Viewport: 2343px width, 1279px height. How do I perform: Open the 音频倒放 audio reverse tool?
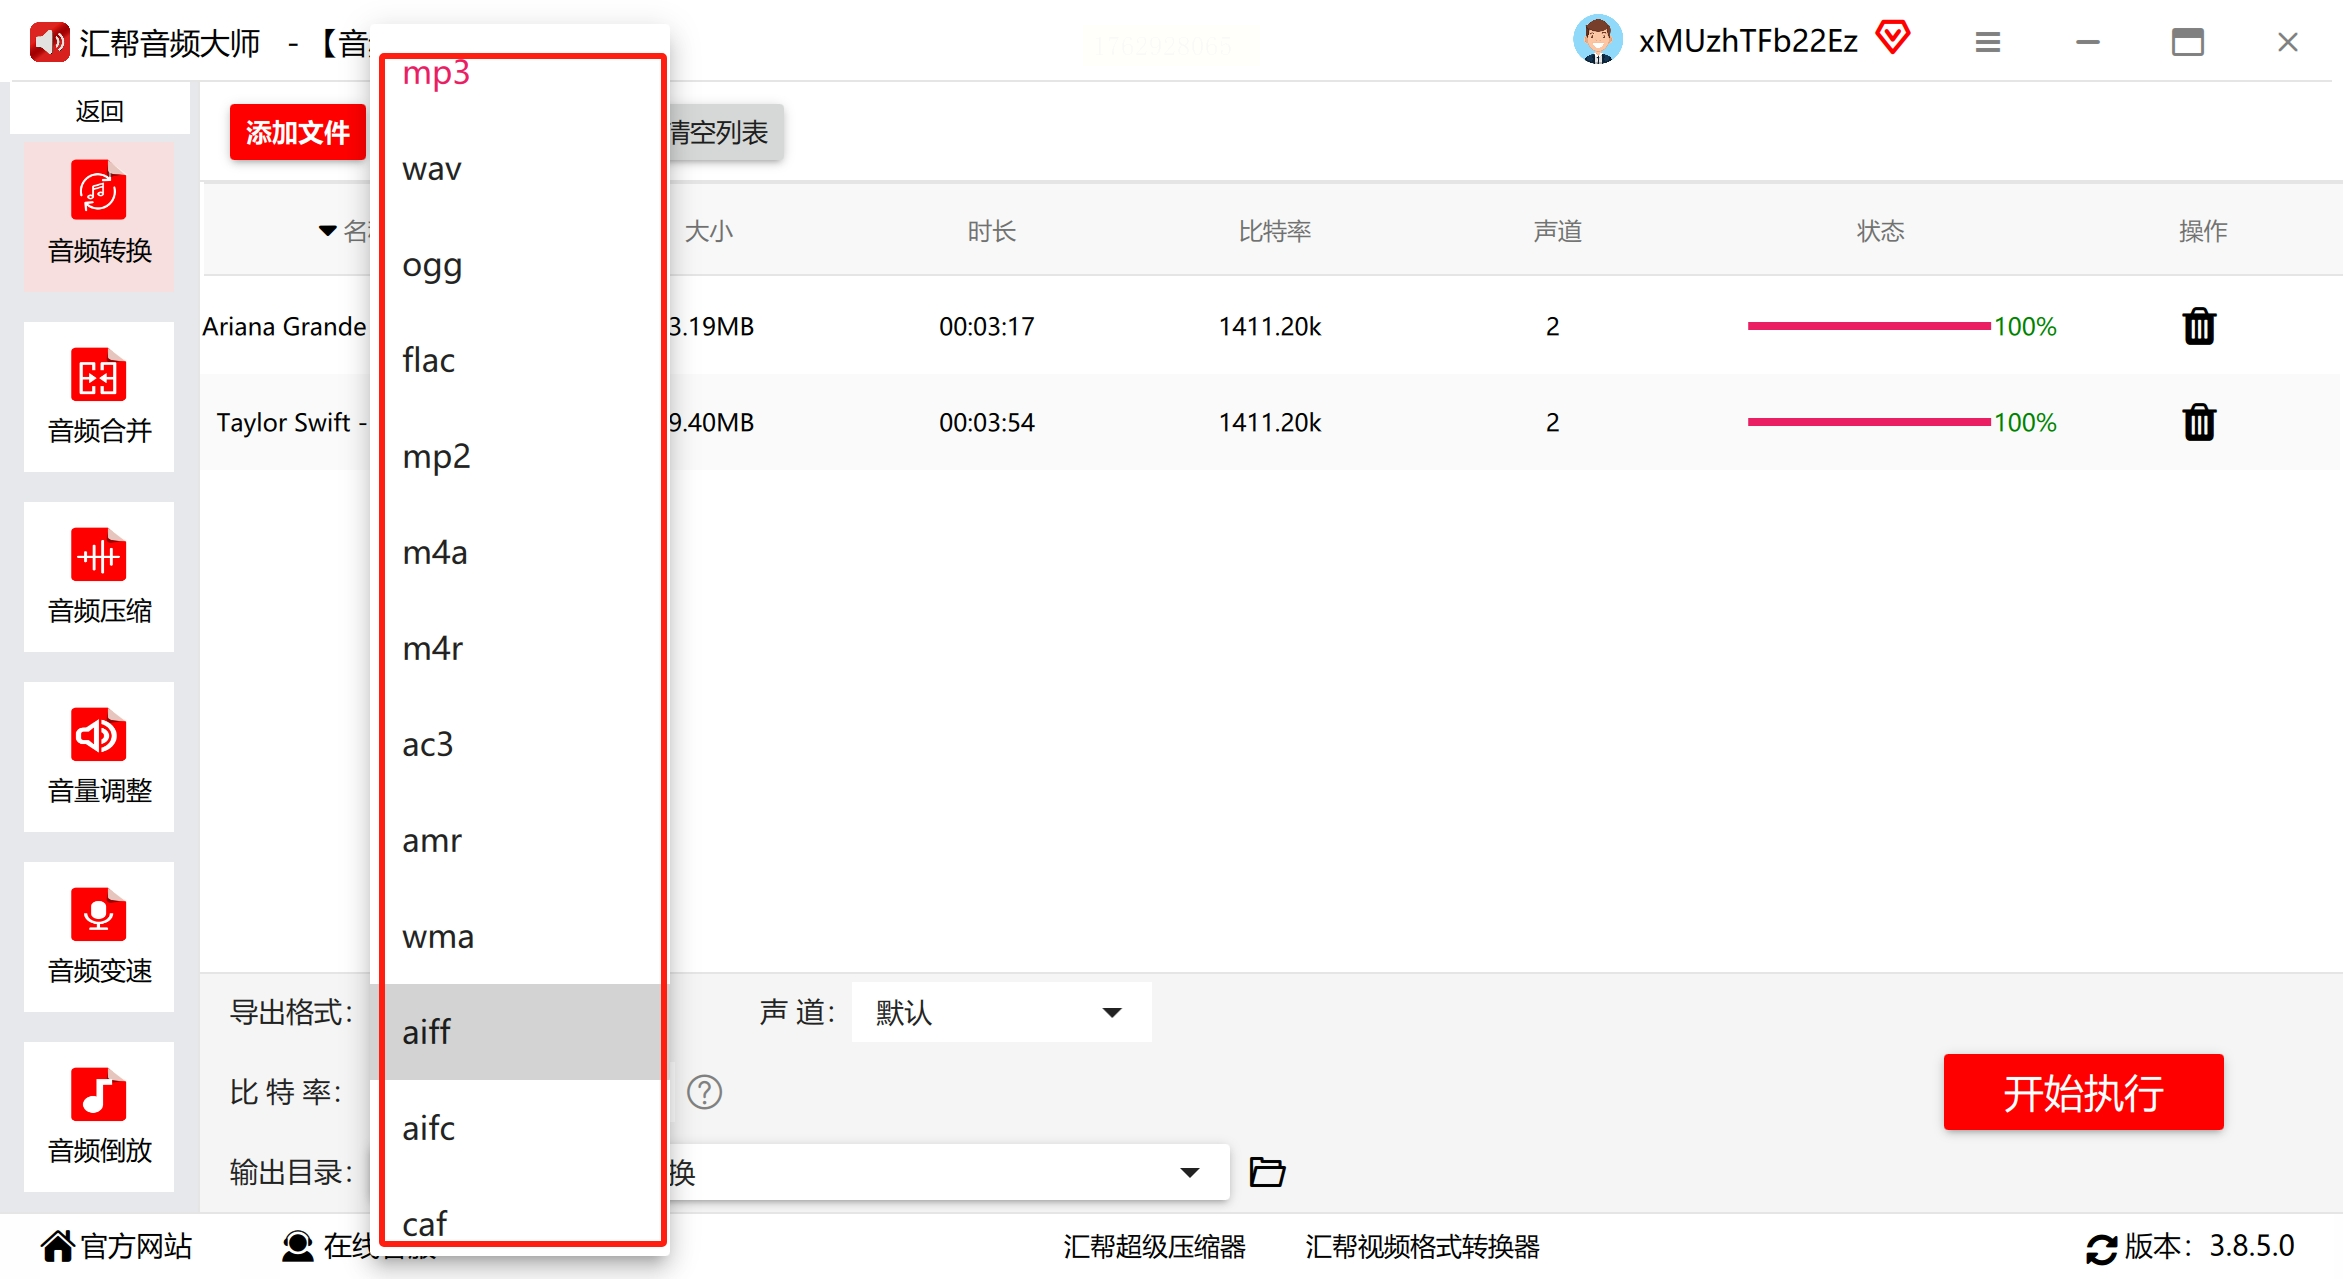click(99, 1116)
